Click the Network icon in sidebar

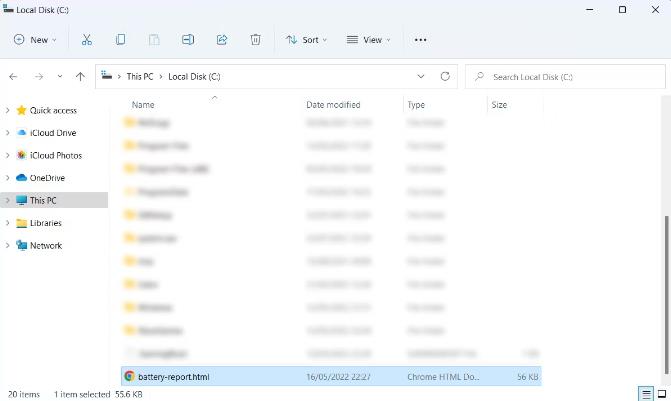21,245
